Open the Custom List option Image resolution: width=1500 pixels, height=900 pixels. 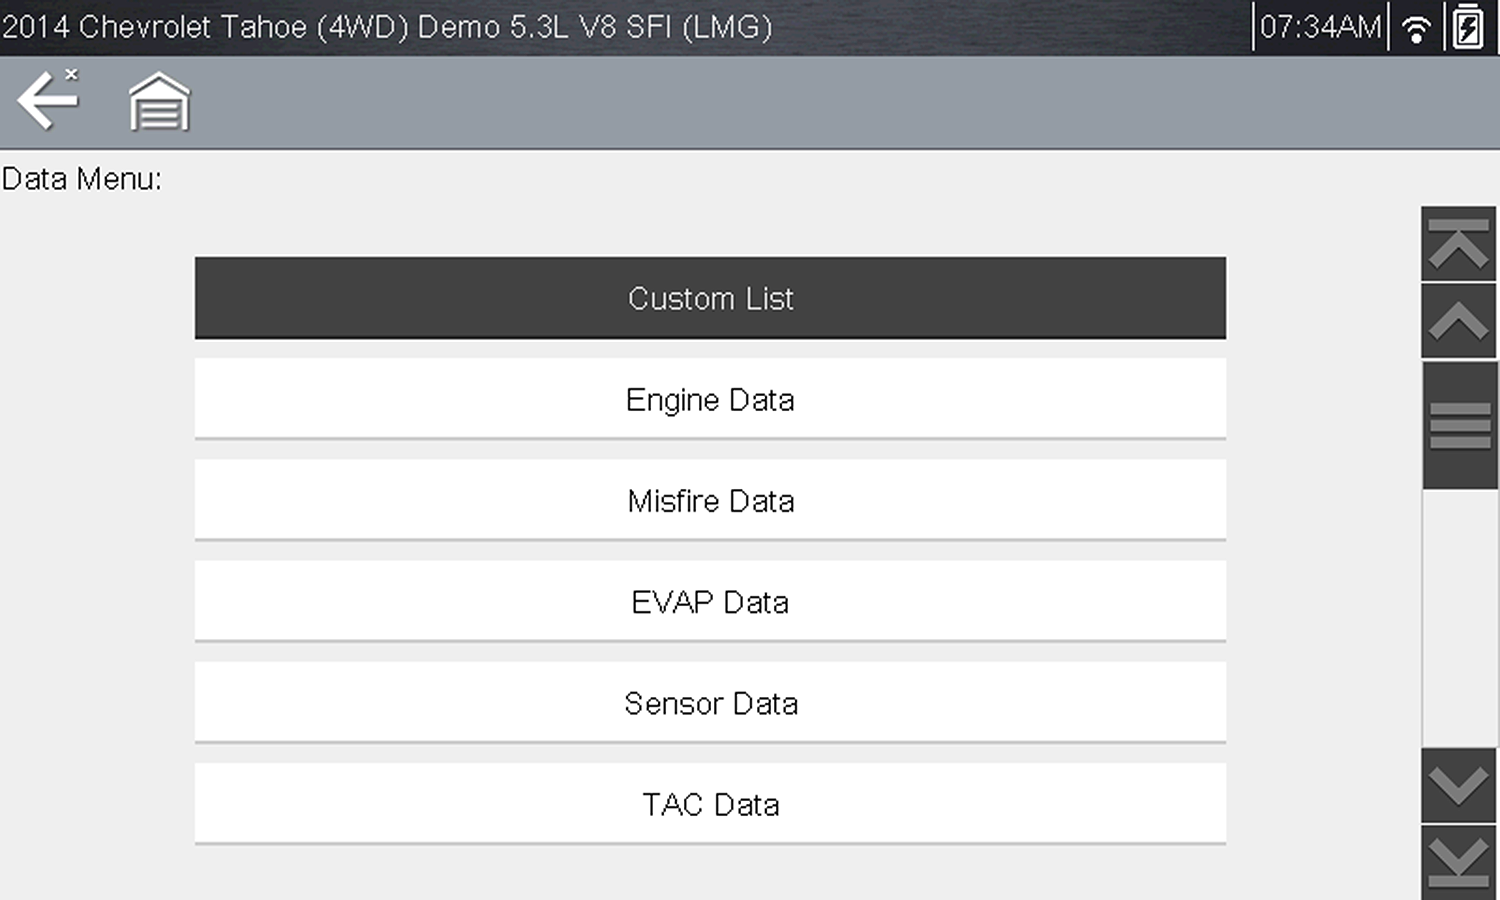(x=710, y=298)
